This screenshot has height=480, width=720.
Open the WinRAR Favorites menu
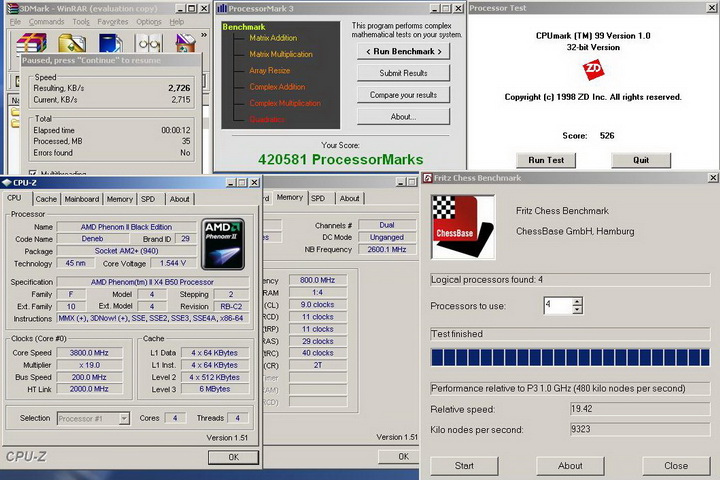click(112, 22)
